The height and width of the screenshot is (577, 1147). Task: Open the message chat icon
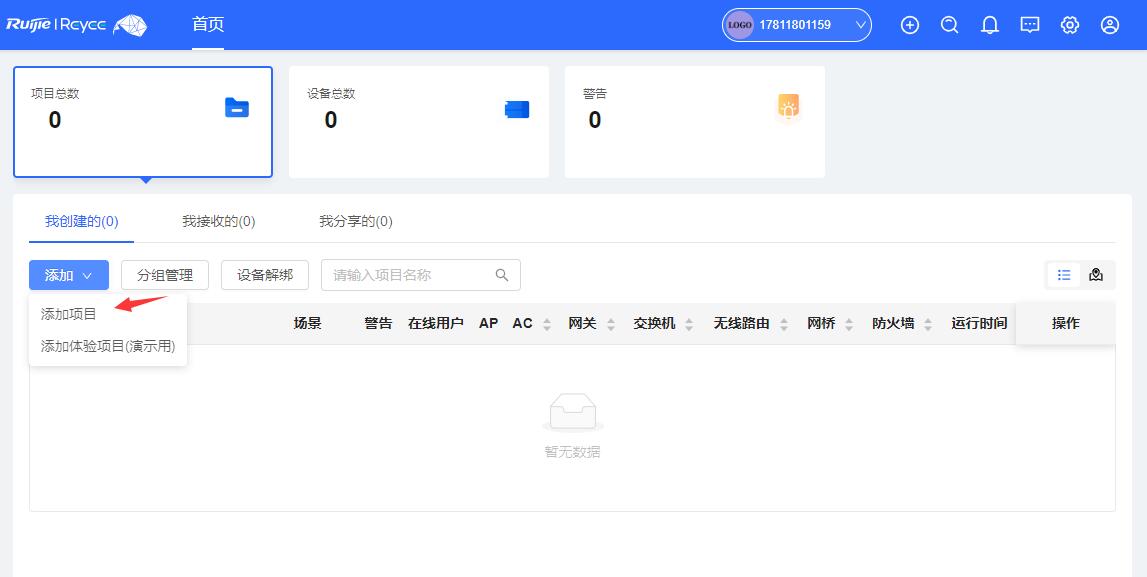[x=1030, y=25]
